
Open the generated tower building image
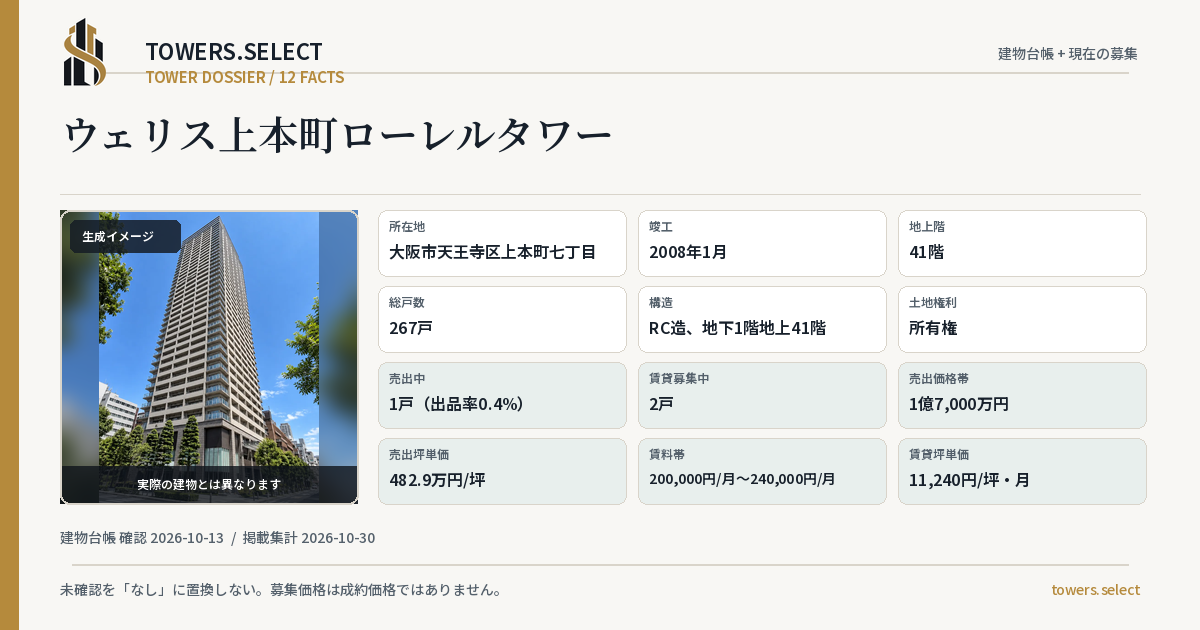pos(209,357)
